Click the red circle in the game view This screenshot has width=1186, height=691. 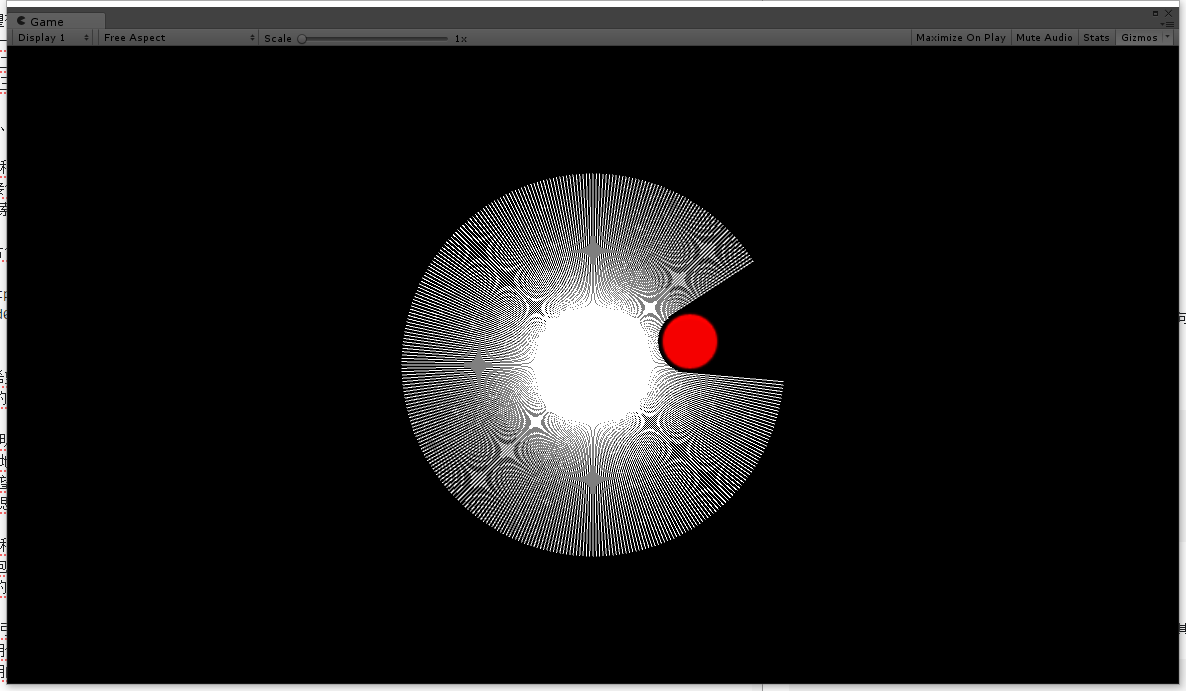click(x=689, y=341)
